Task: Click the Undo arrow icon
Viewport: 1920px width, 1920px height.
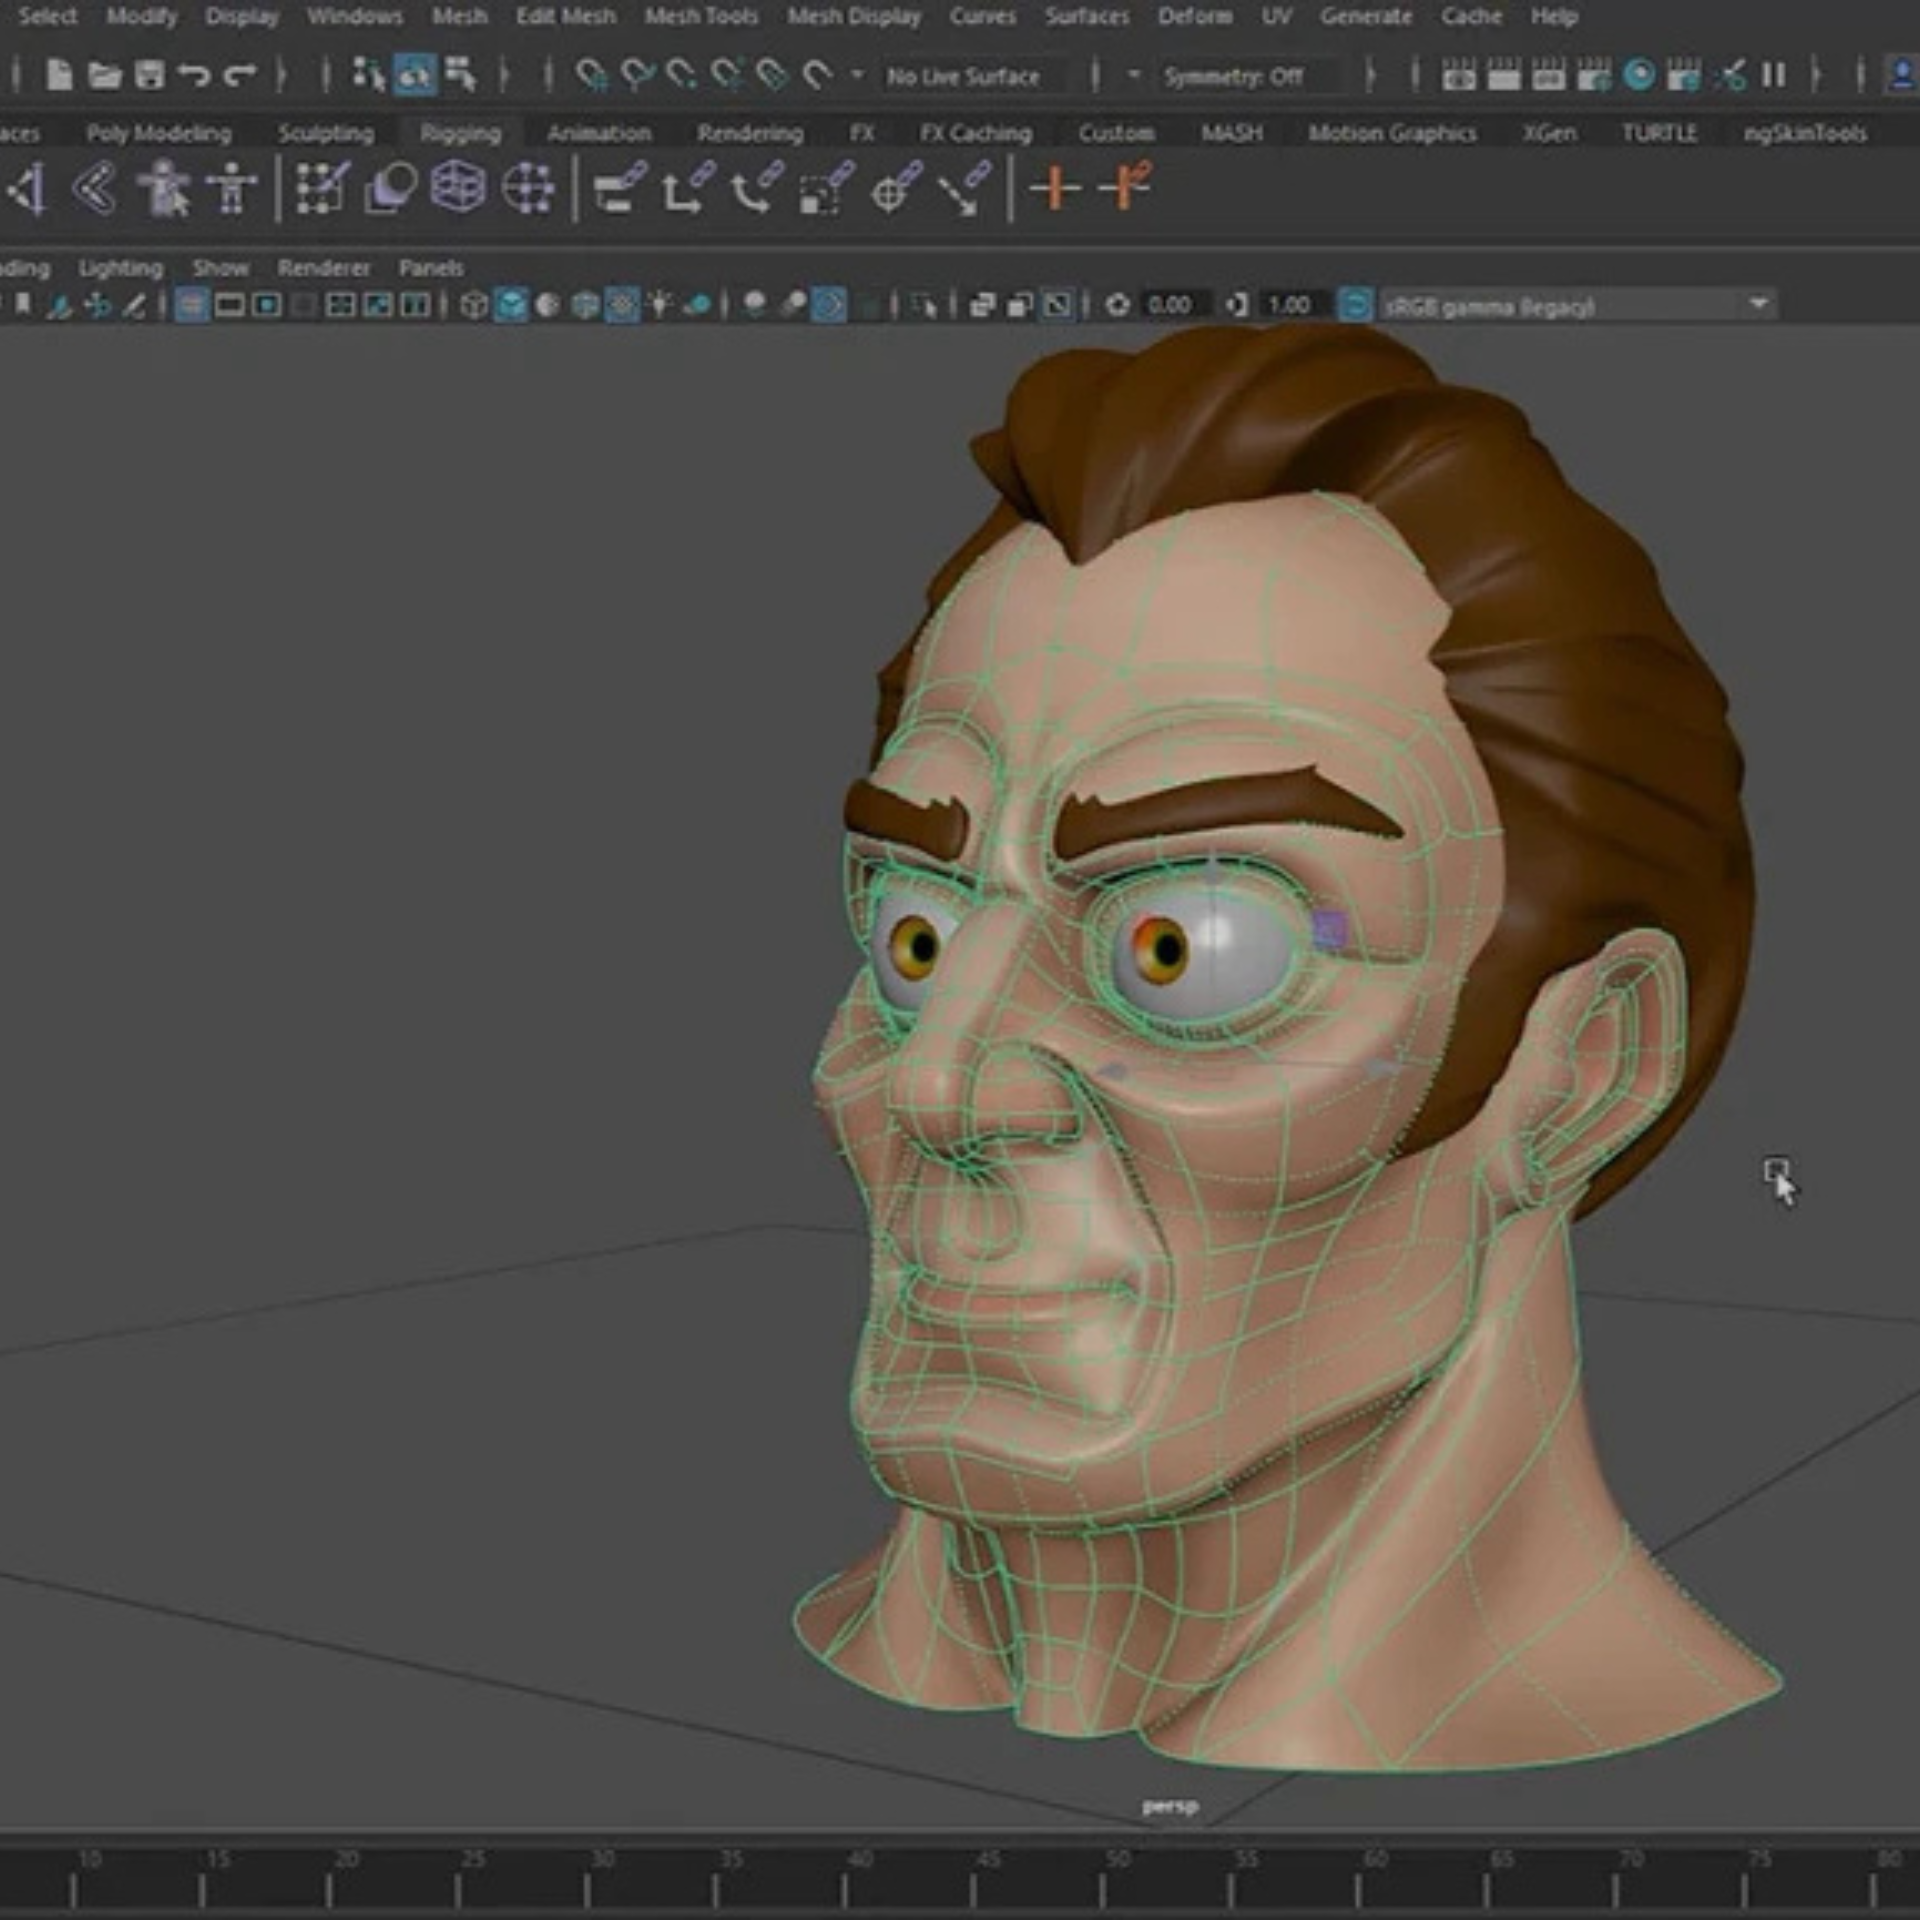Action: click(x=195, y=75)
